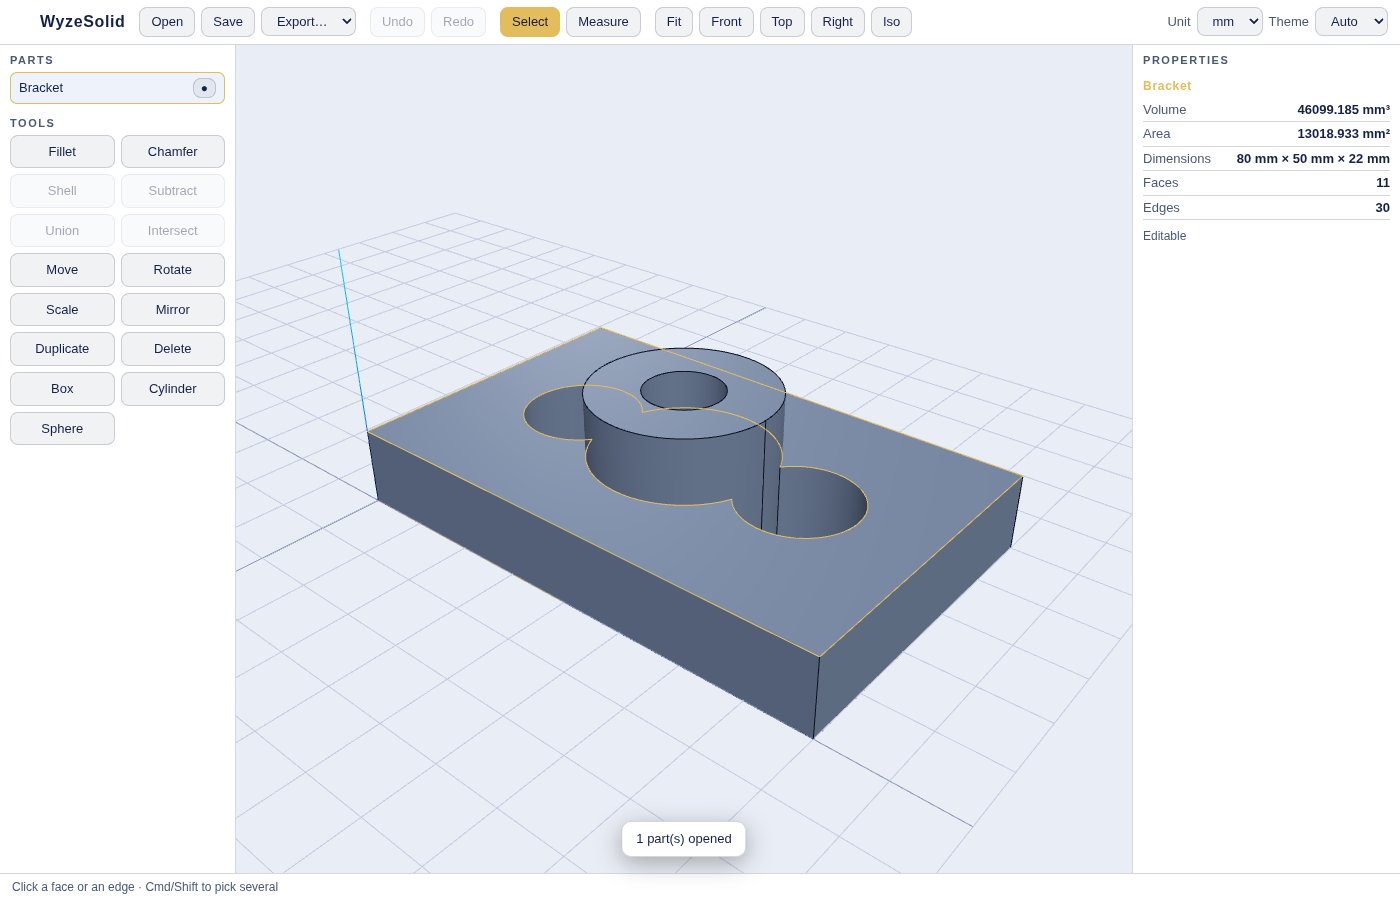Switch to Front view
This screenshot has height=900, width=1400.
(x=726, y=22)
